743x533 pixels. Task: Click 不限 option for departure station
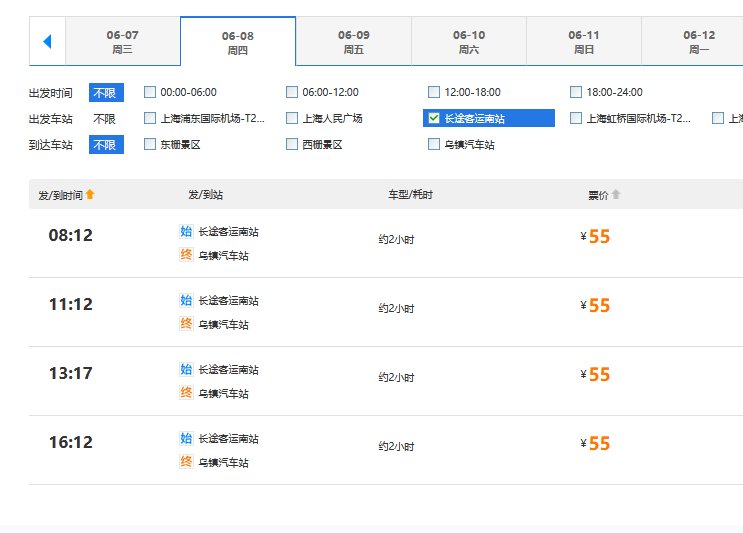point(105,118)
